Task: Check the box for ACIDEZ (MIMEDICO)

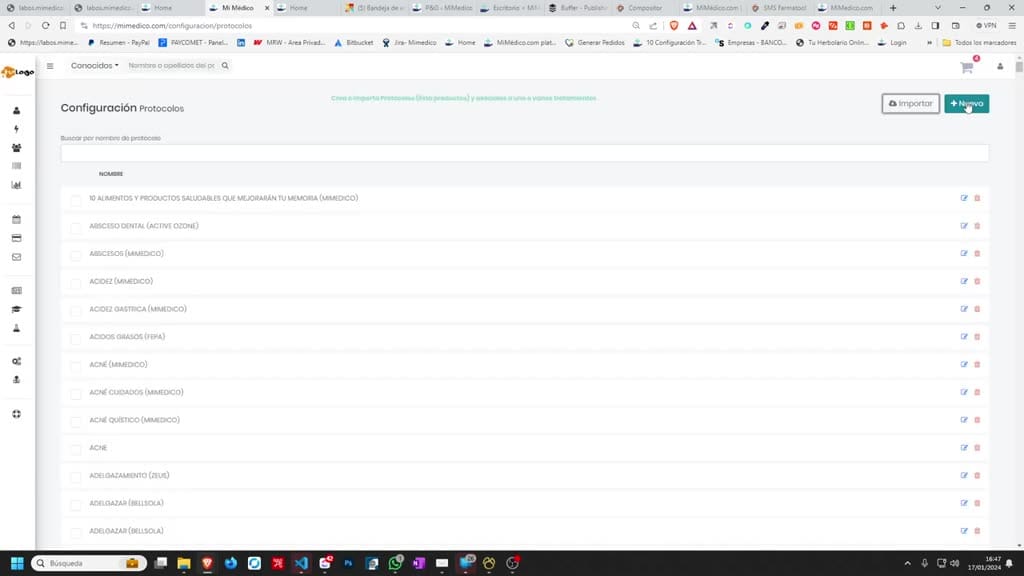Action: click(x=76, y=283)
